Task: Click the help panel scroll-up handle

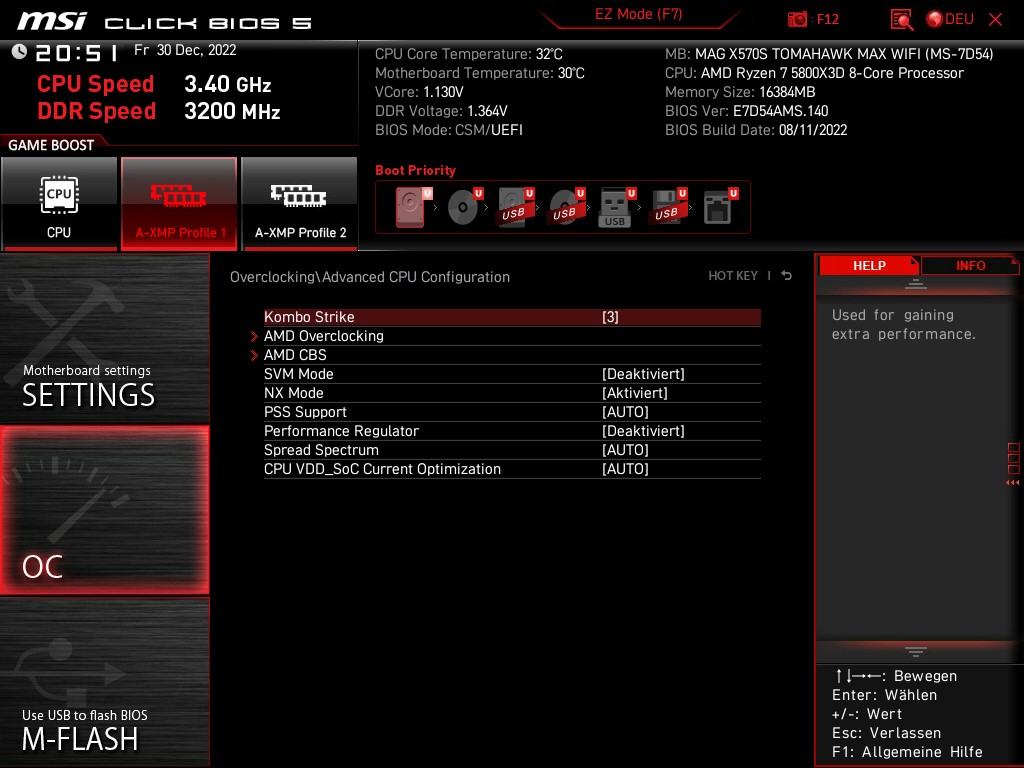Action: (916, 283)
